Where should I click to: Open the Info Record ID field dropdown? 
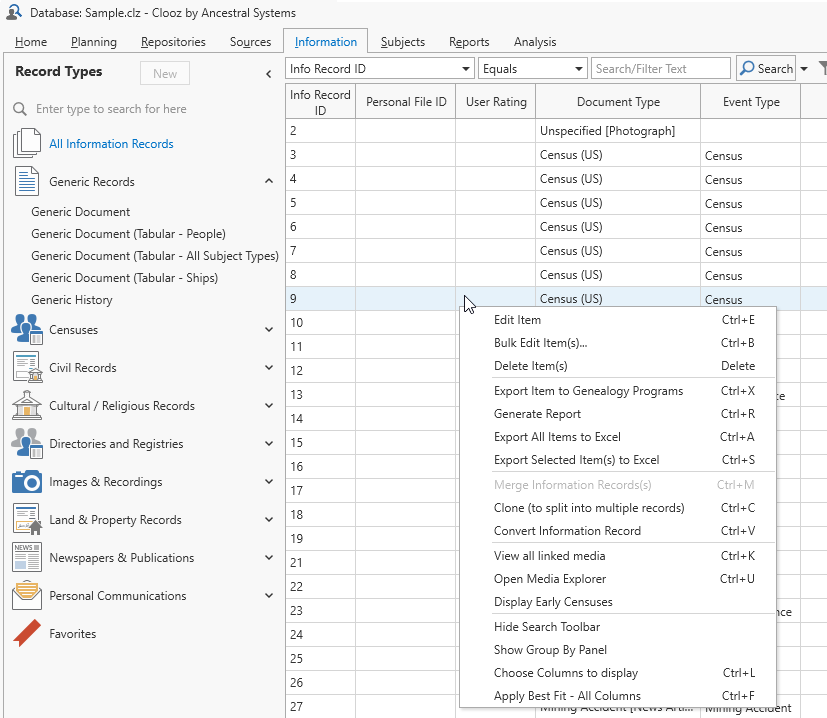pyautogui.click(x=467, y=69)
